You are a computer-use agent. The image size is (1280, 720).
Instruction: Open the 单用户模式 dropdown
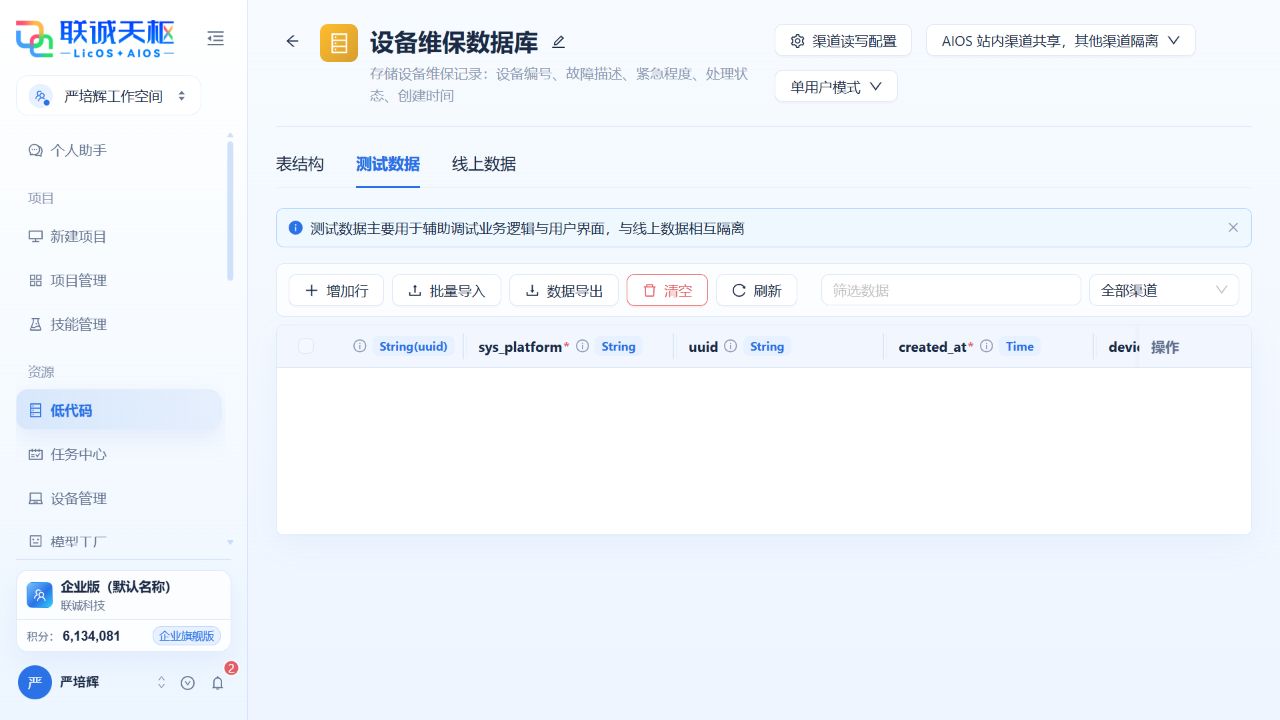coord(836,87)
